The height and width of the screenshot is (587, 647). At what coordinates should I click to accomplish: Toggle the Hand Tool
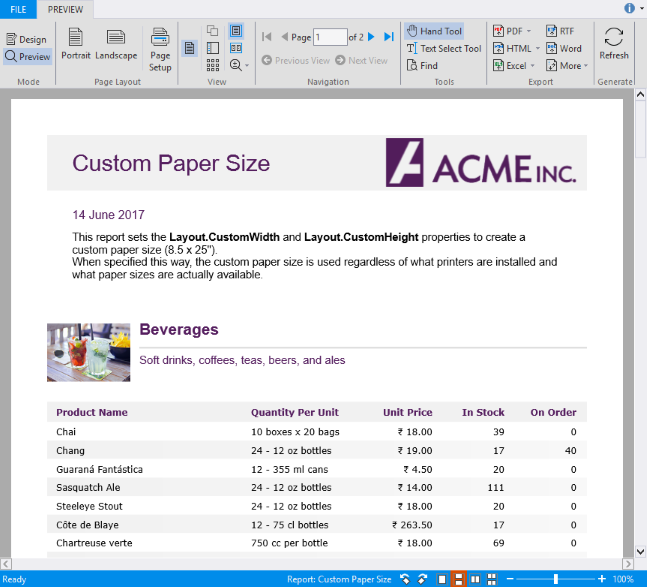tap(434, 31)
